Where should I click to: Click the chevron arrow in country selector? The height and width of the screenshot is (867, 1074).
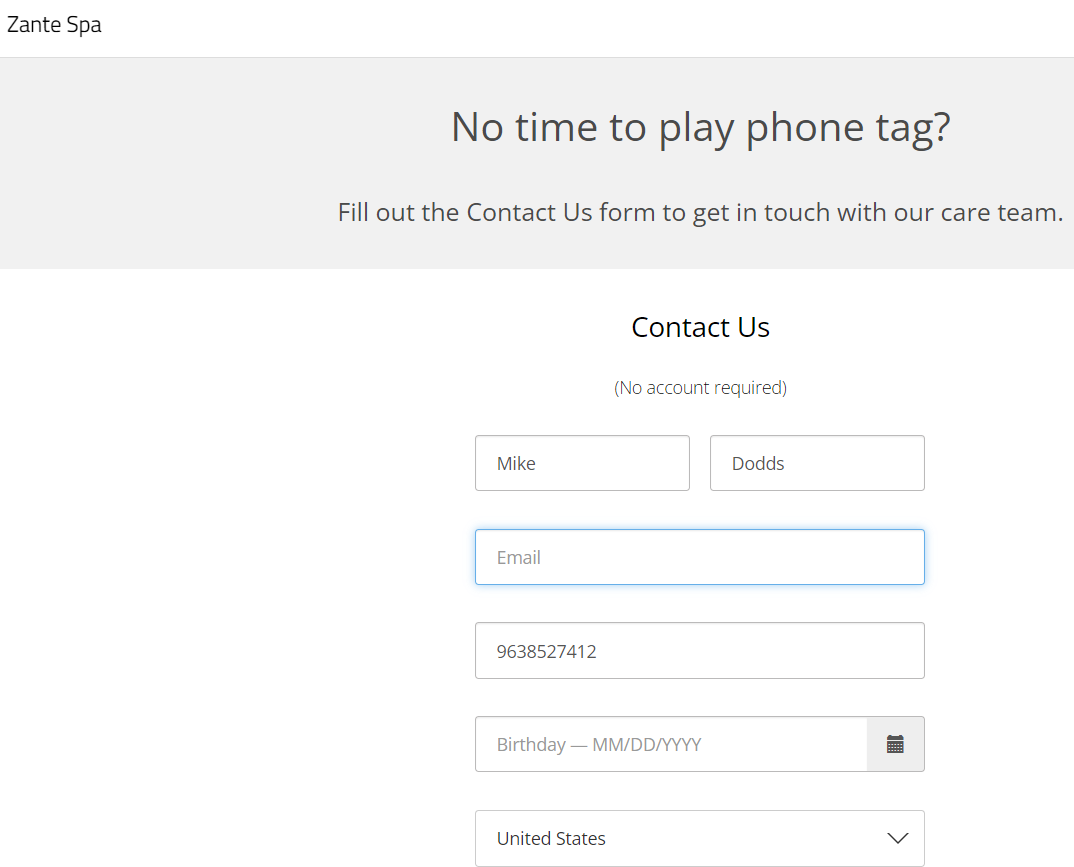click(x=897, y=838)
